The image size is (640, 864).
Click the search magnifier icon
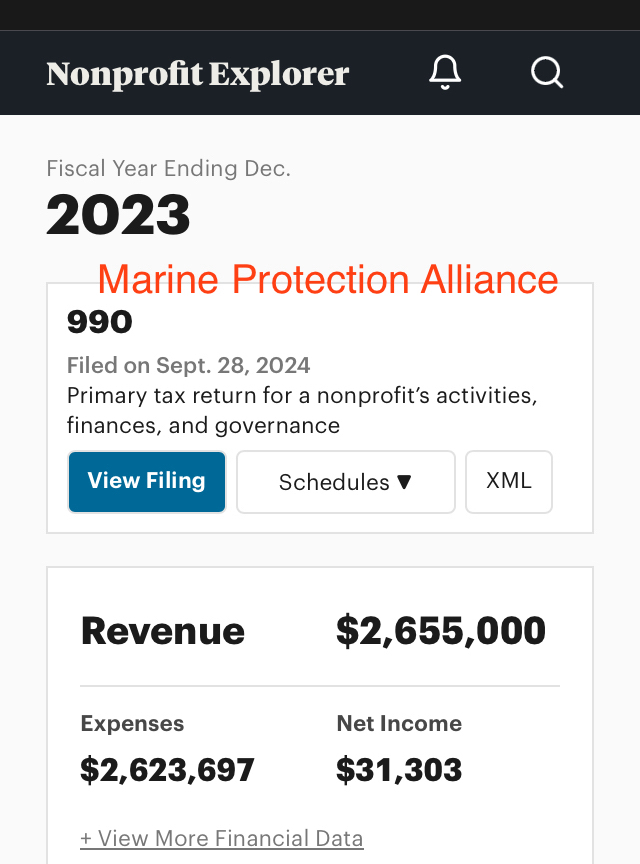(547, 73)
